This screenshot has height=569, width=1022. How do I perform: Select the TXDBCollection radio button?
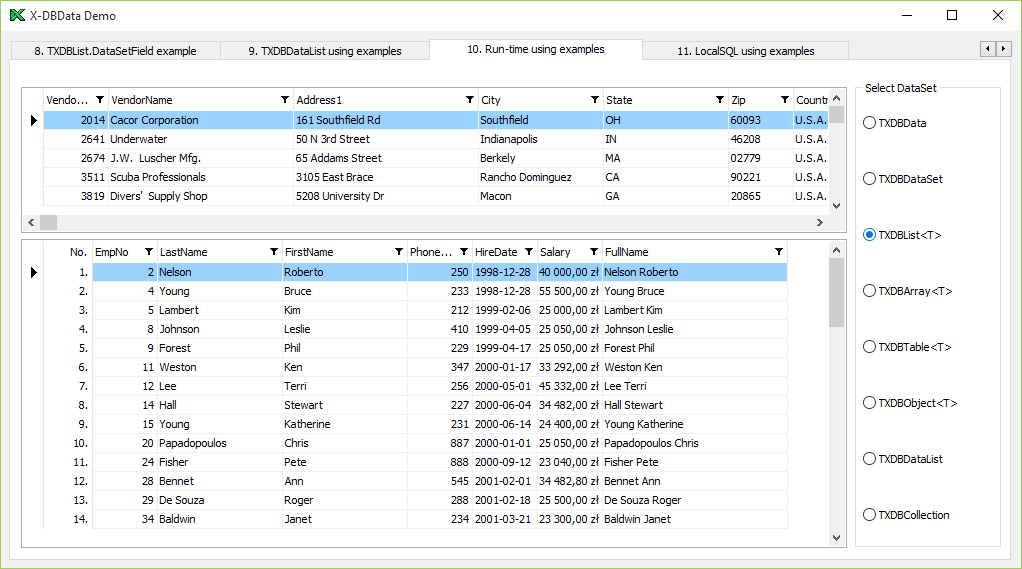click(x=868, y=515)
